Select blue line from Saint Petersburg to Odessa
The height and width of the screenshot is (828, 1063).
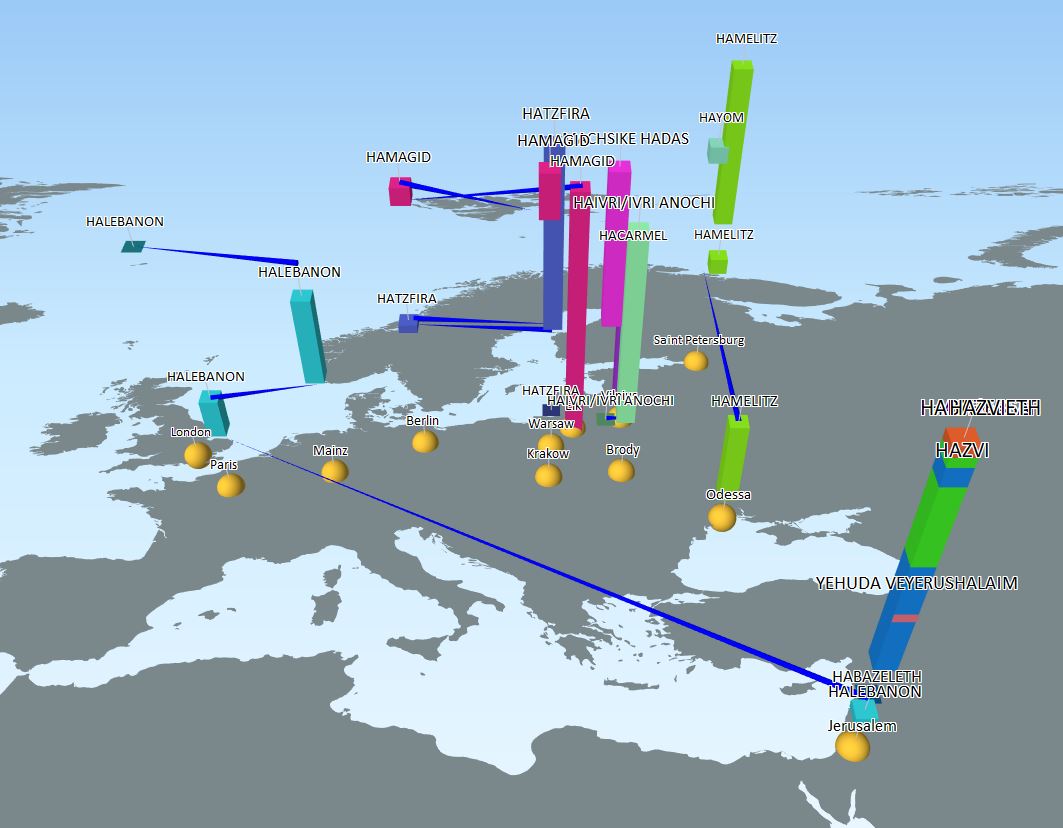pos(723,349)
